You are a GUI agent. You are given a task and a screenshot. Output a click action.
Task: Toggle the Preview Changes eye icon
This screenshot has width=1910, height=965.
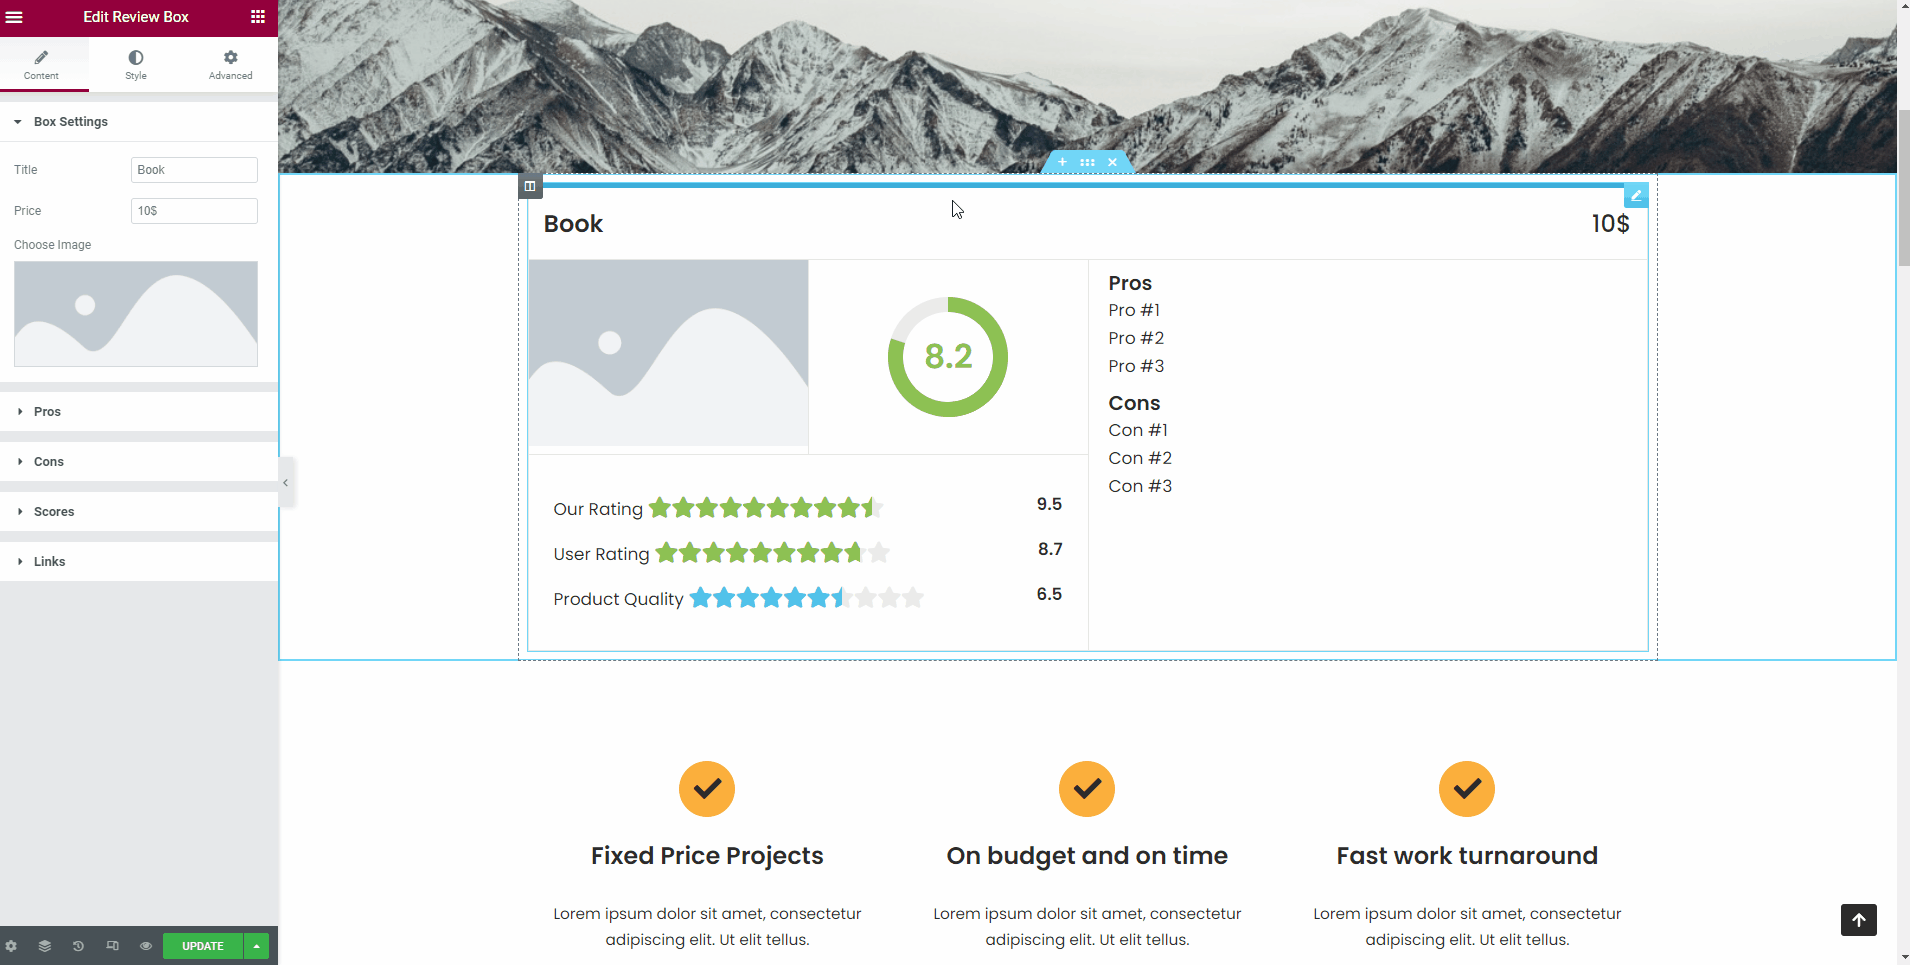tap(146, 946)
